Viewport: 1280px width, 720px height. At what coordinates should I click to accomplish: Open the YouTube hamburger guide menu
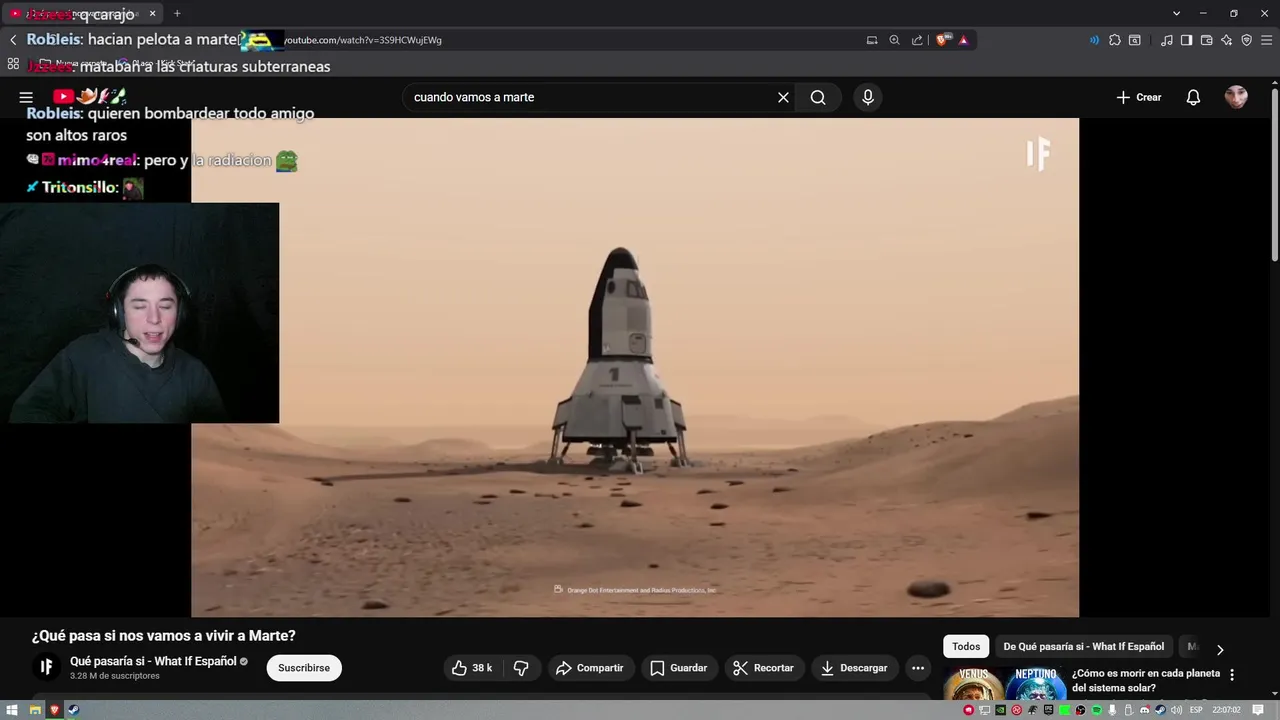26,97
